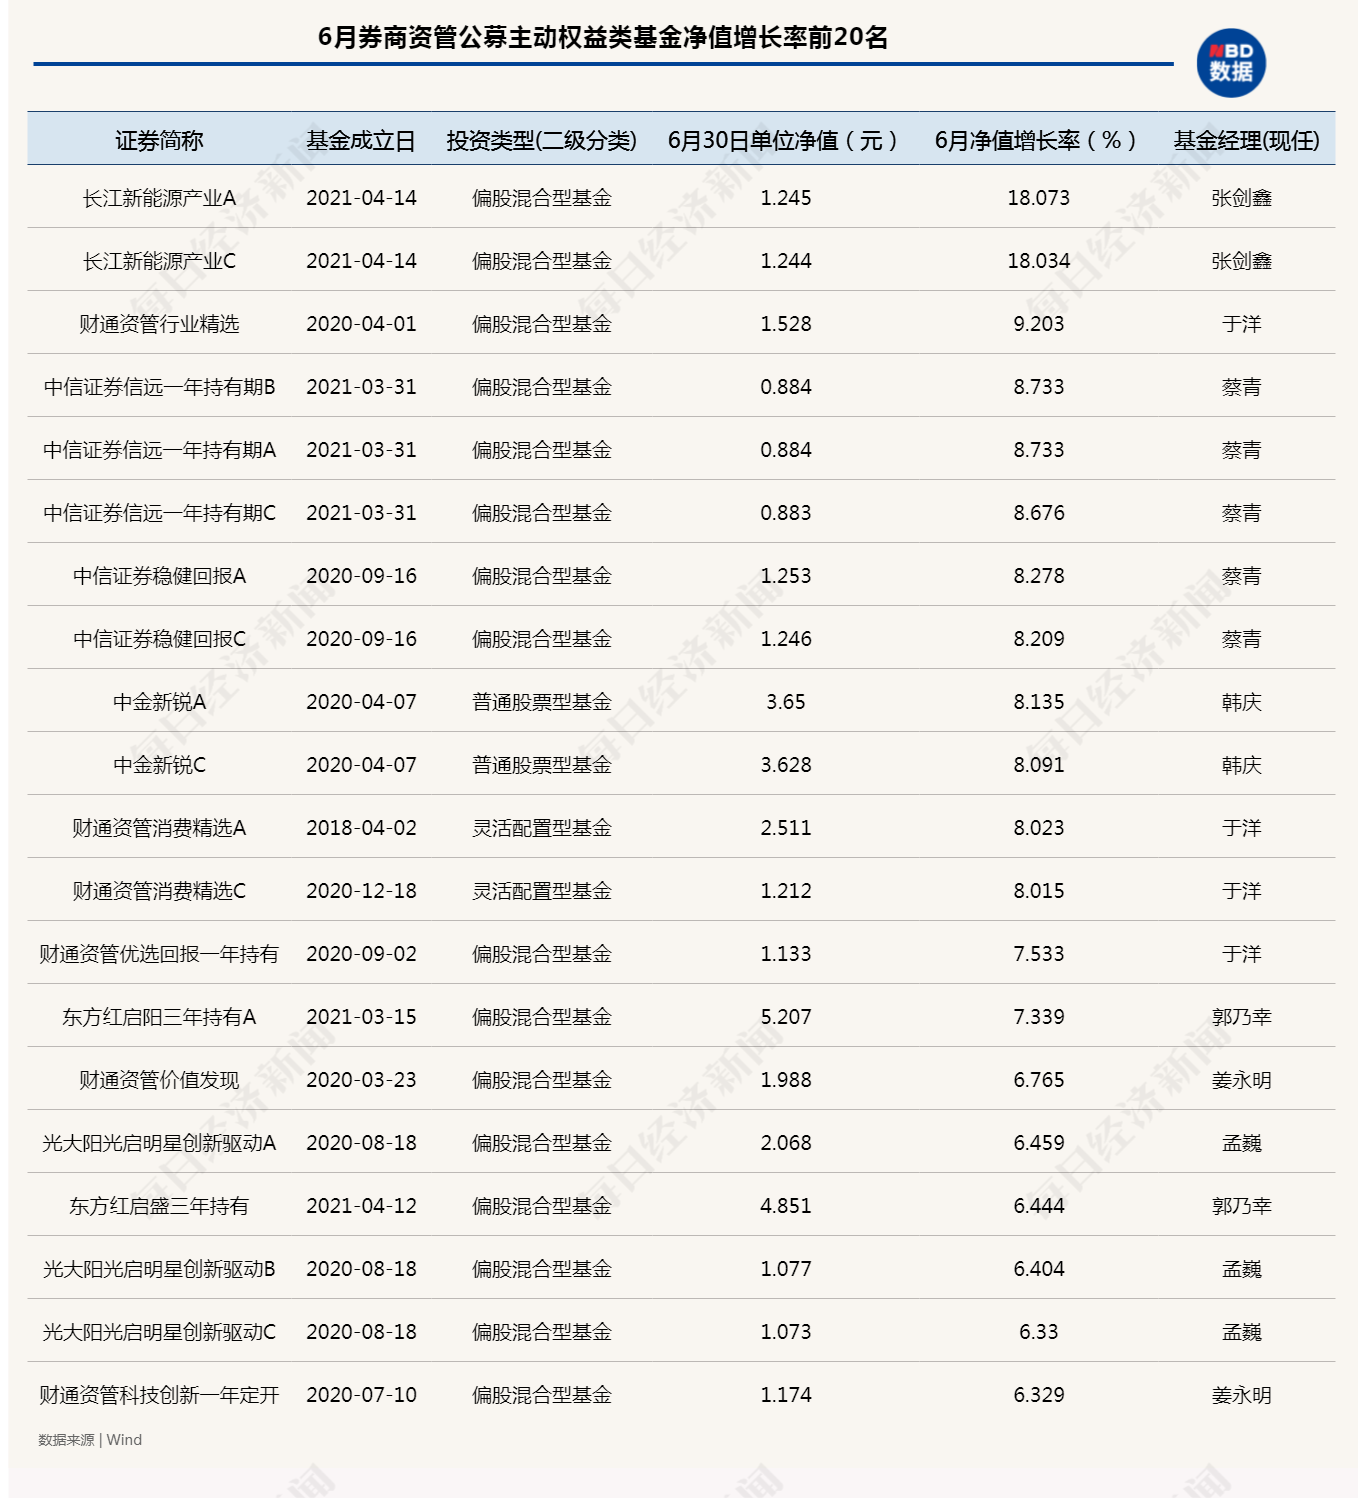Click net value 2.511

click(786, 828)
